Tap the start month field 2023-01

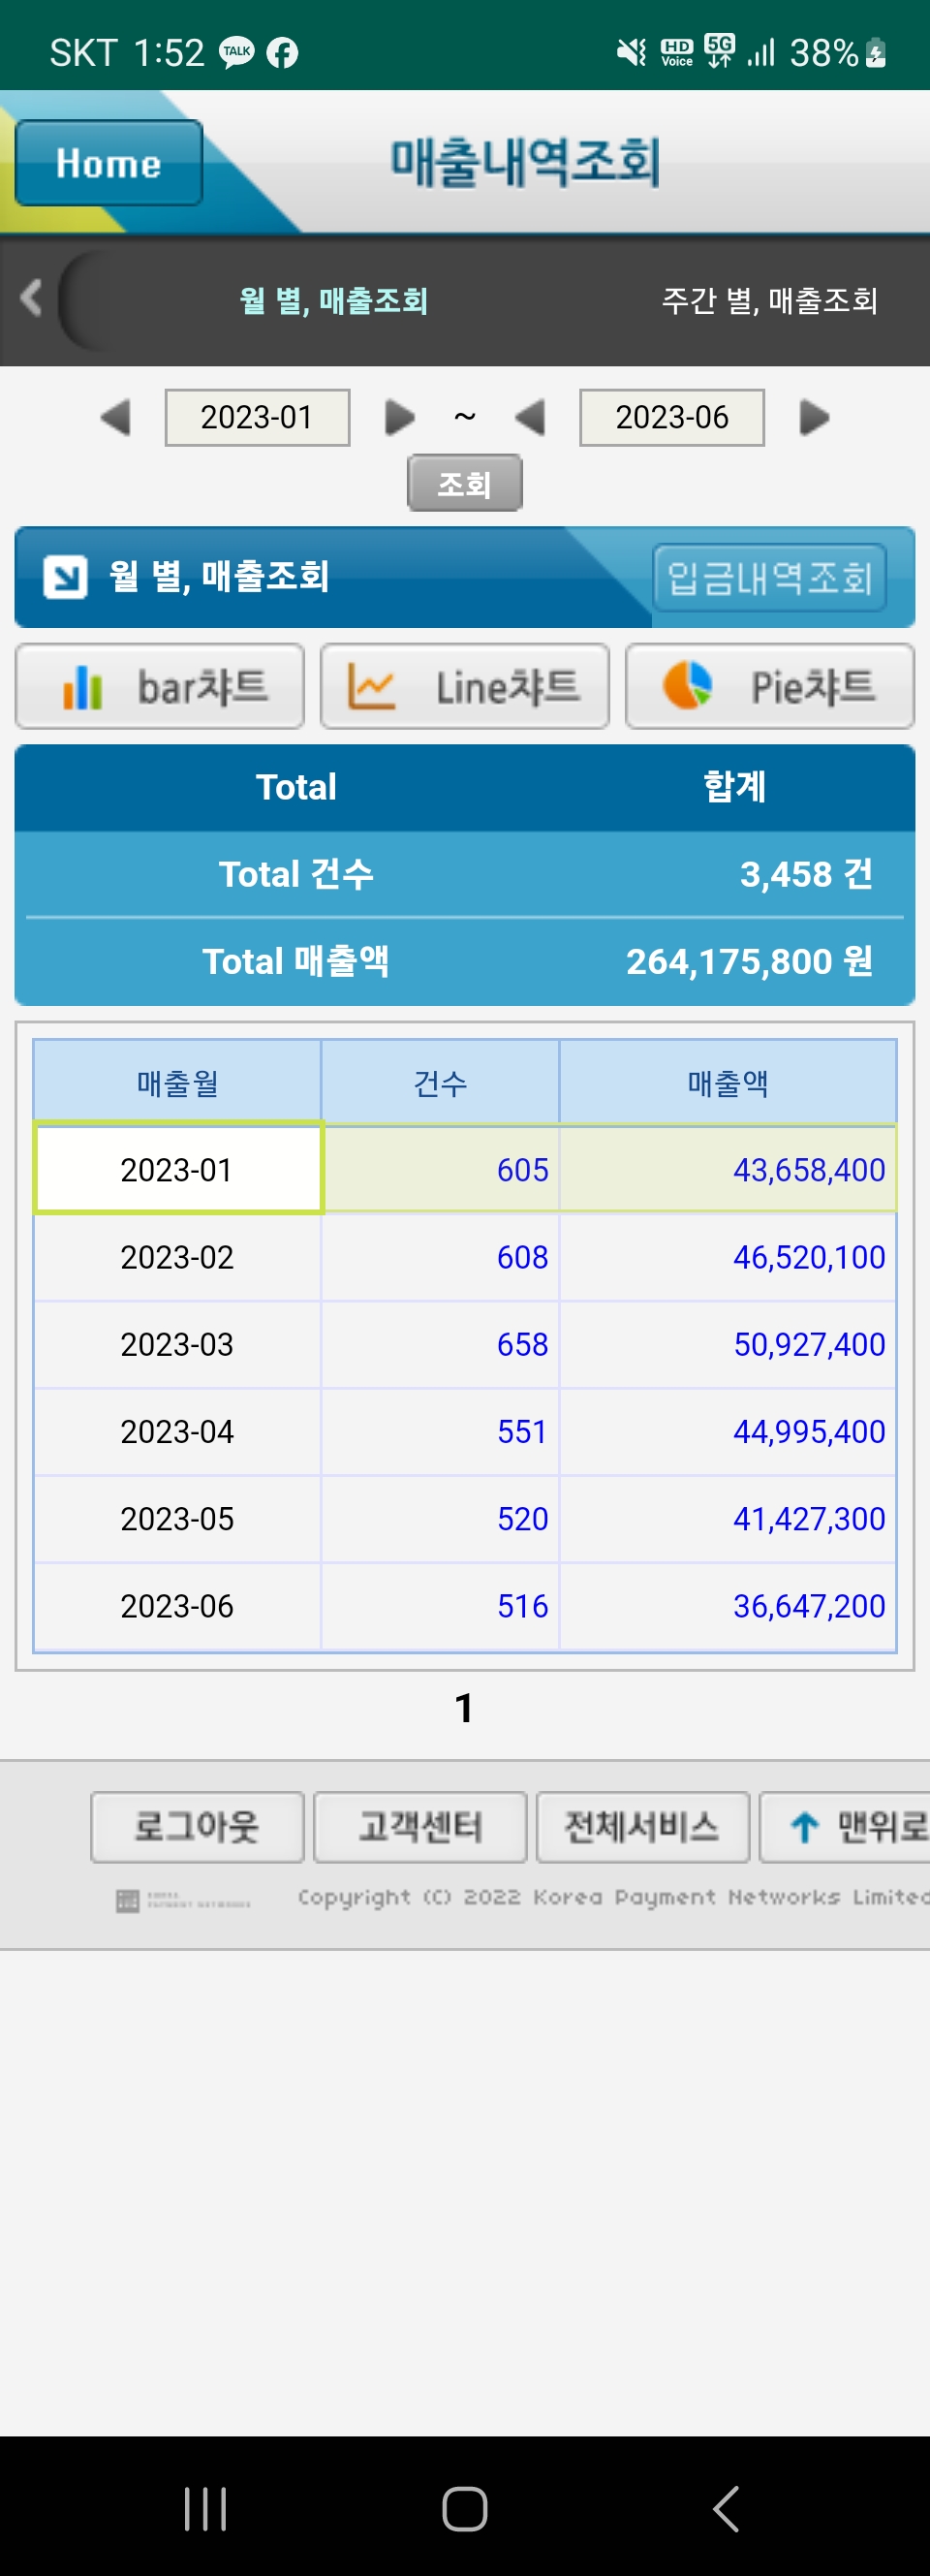[x=257, y=417]
